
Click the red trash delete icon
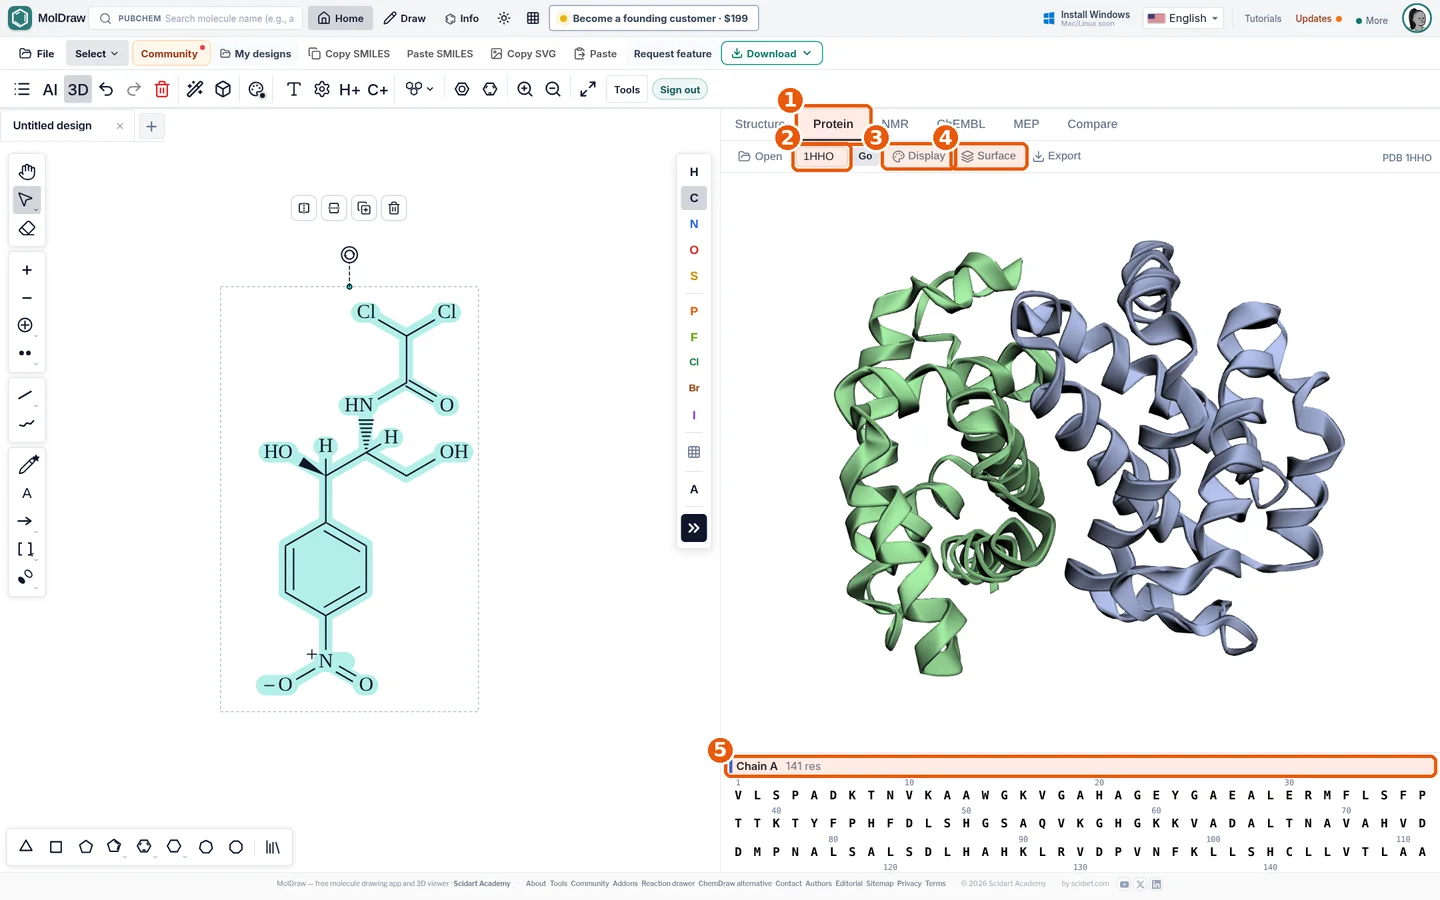[x=162, y=90]
